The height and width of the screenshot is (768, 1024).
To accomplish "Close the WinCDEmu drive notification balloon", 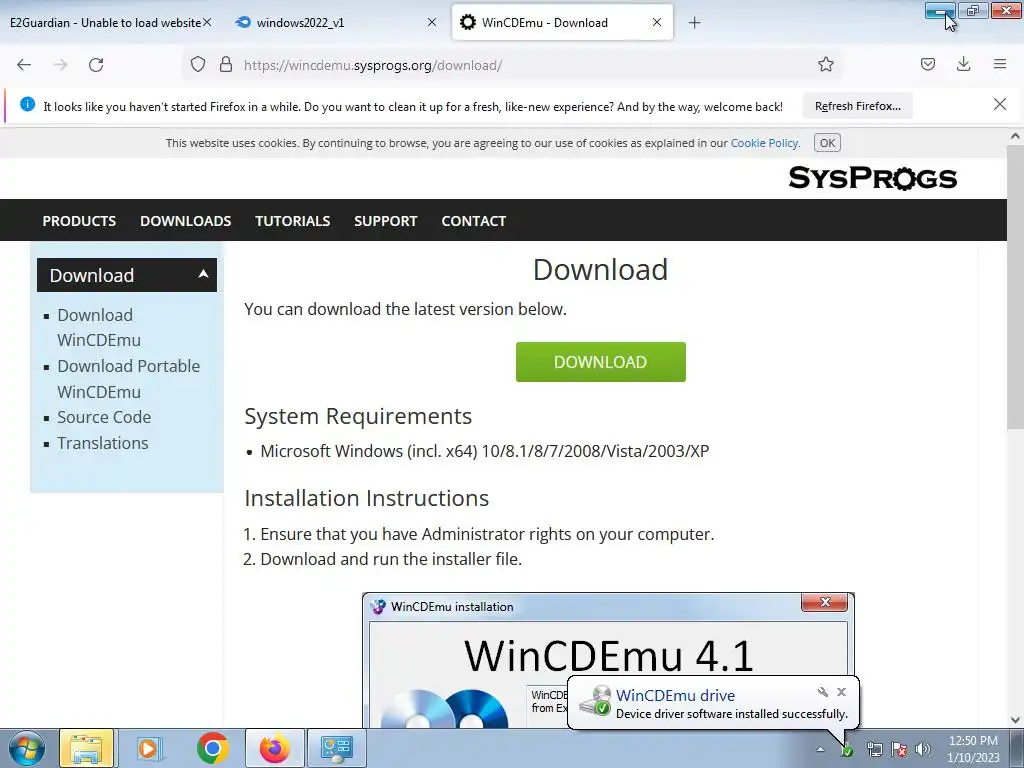I will [841, 692].
